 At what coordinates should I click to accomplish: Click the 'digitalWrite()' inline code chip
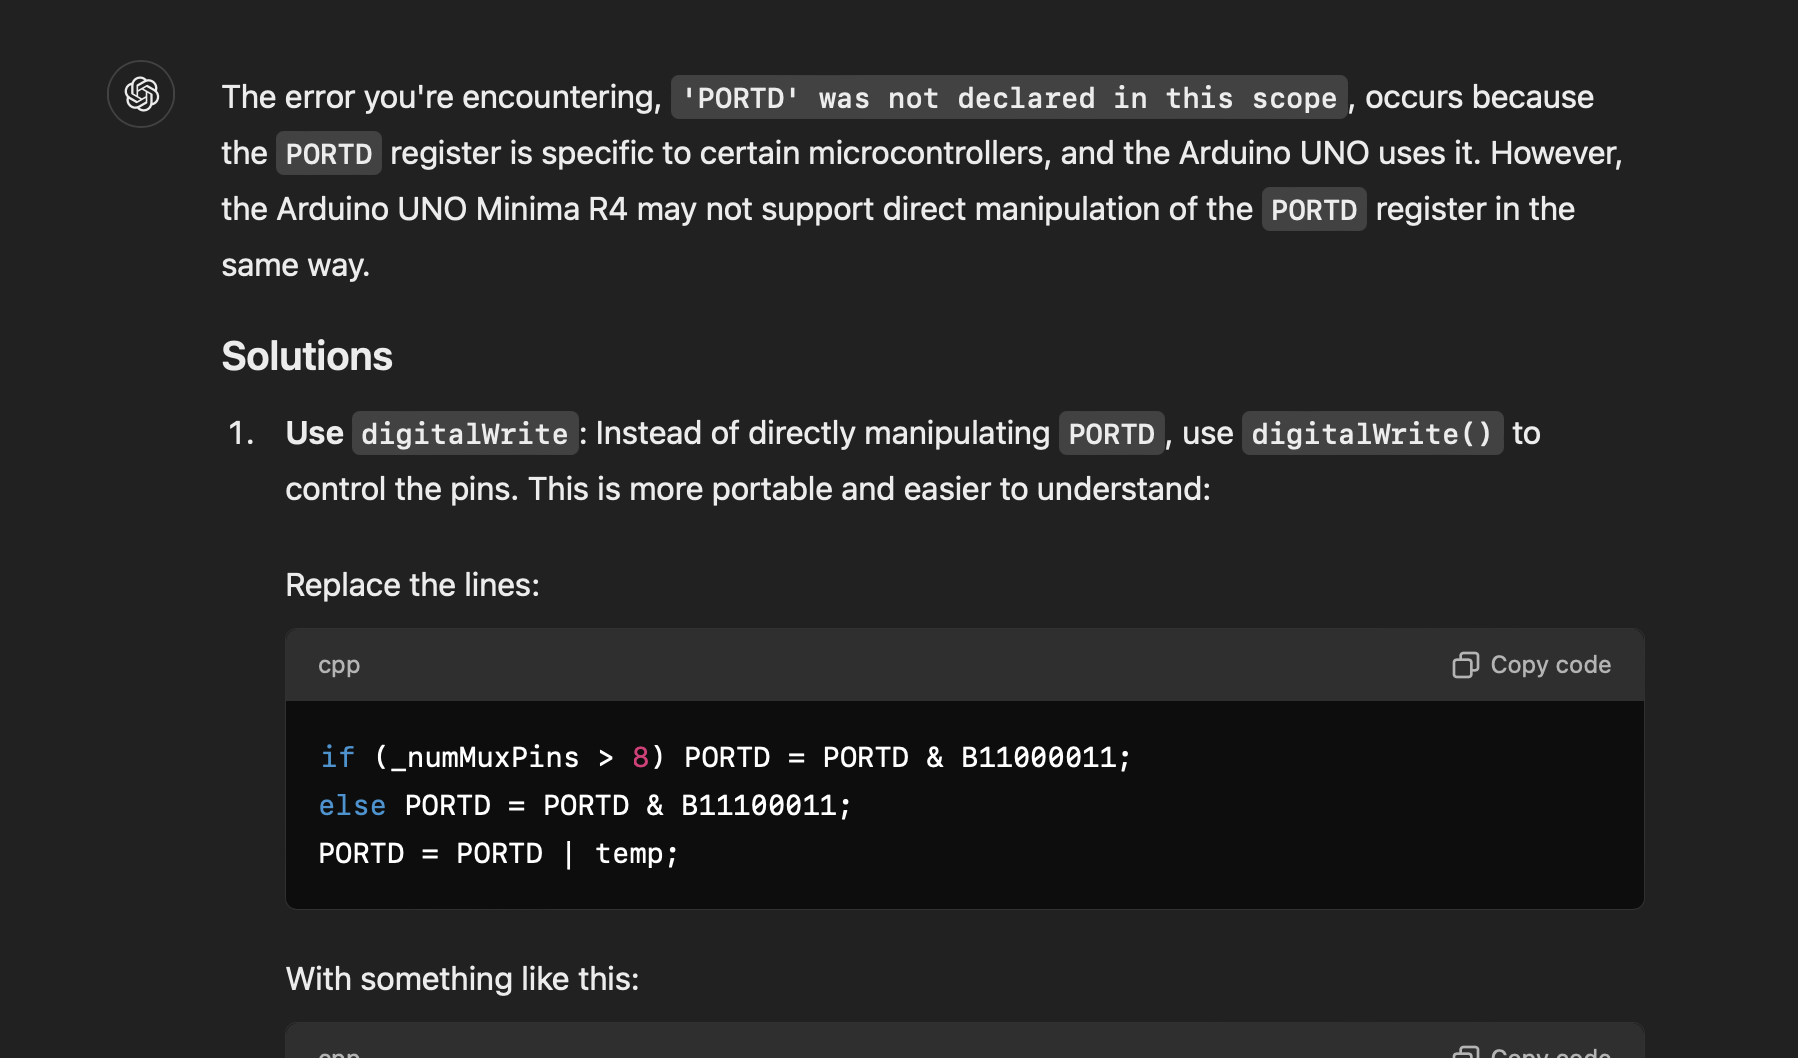coord(1371,434)
